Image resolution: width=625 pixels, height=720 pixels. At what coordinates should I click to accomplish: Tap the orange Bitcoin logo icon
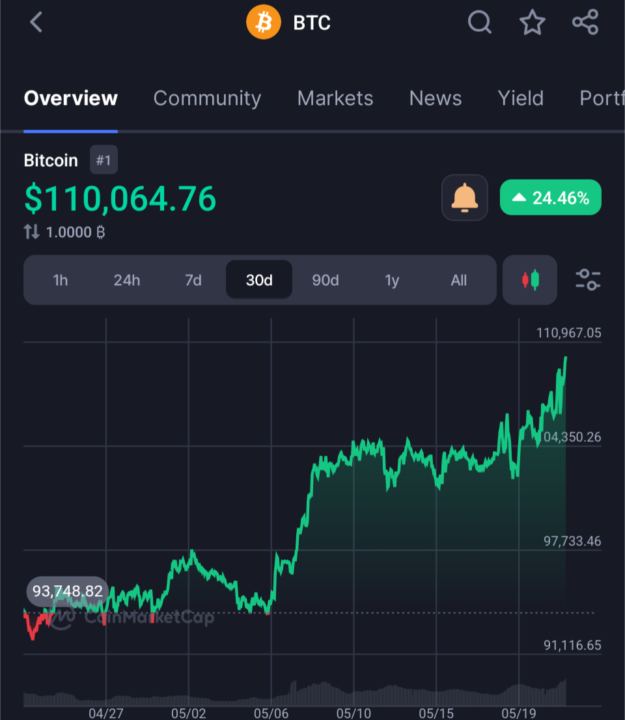[264, 22]
